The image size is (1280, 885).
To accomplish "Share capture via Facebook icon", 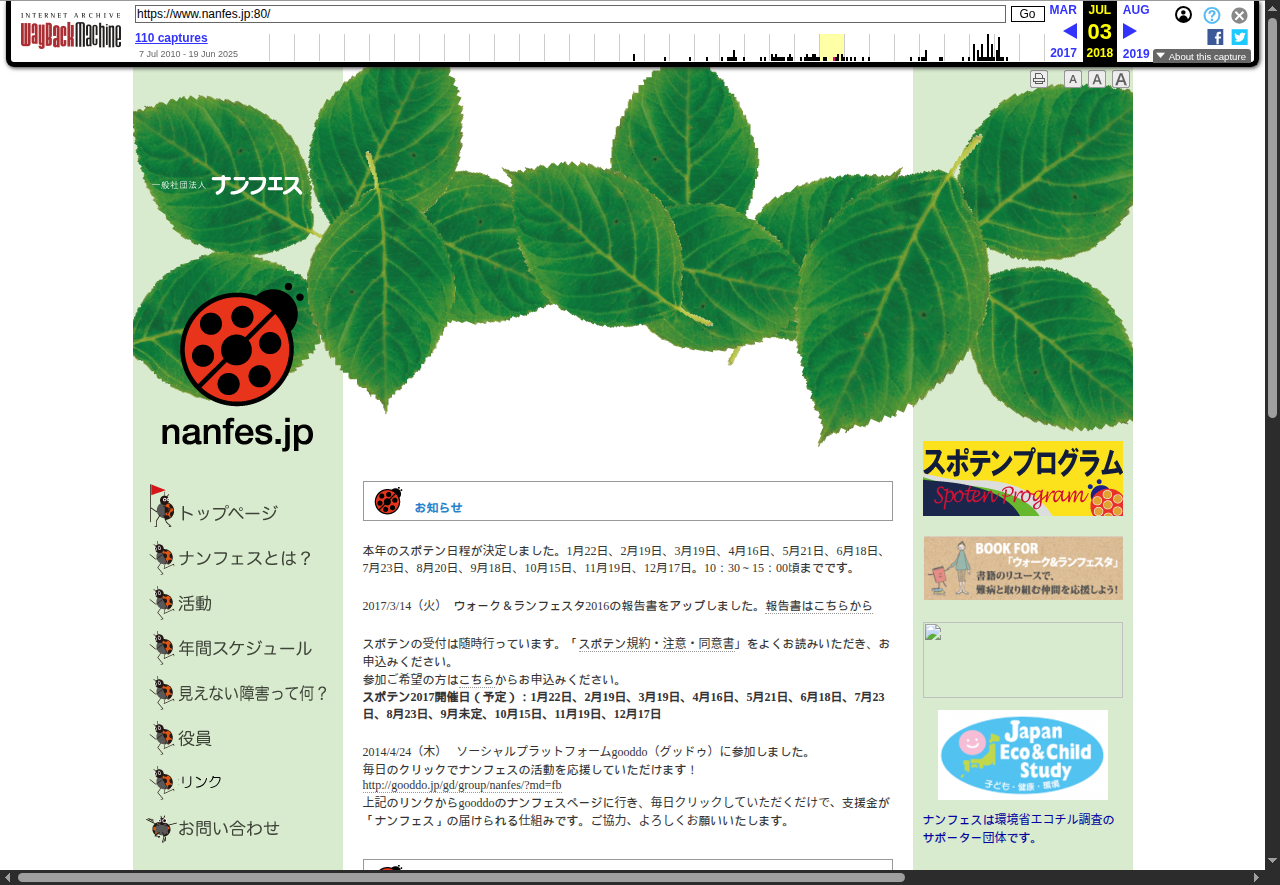I will 1215,37.
